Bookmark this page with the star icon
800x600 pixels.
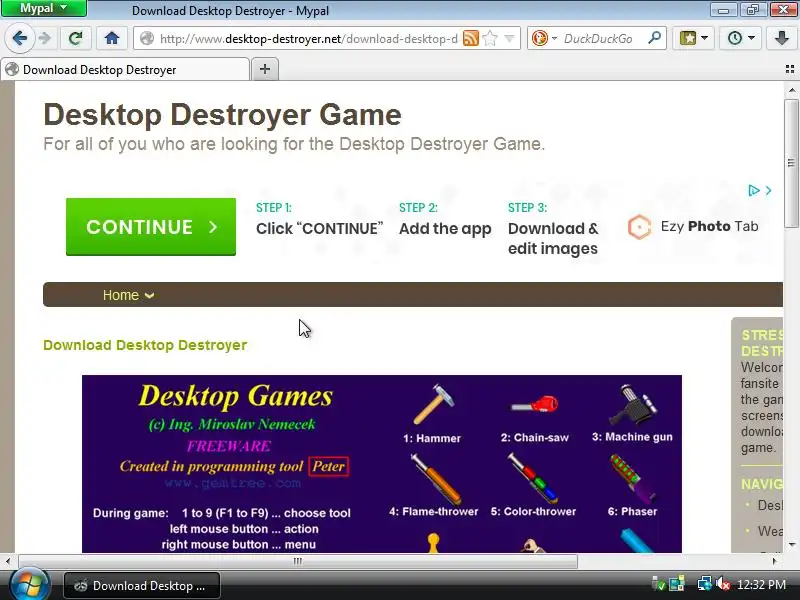pos(490,38)
